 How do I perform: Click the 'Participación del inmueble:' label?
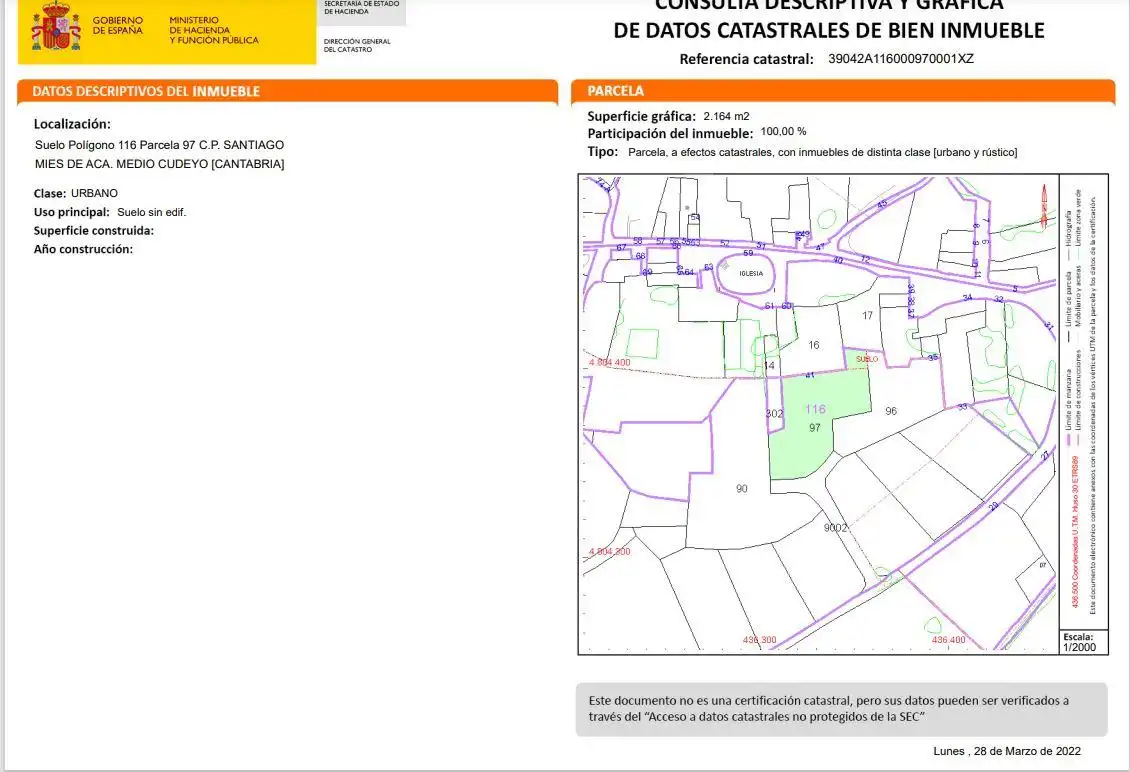(670, 133)
